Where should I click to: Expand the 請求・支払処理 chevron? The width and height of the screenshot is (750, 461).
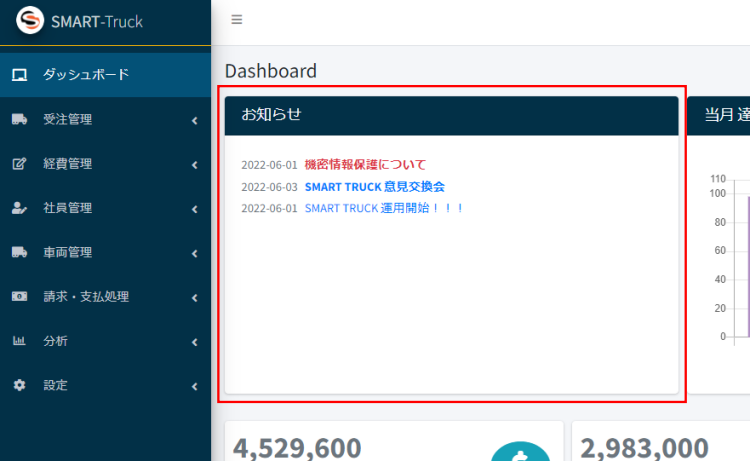pos(194,297)
